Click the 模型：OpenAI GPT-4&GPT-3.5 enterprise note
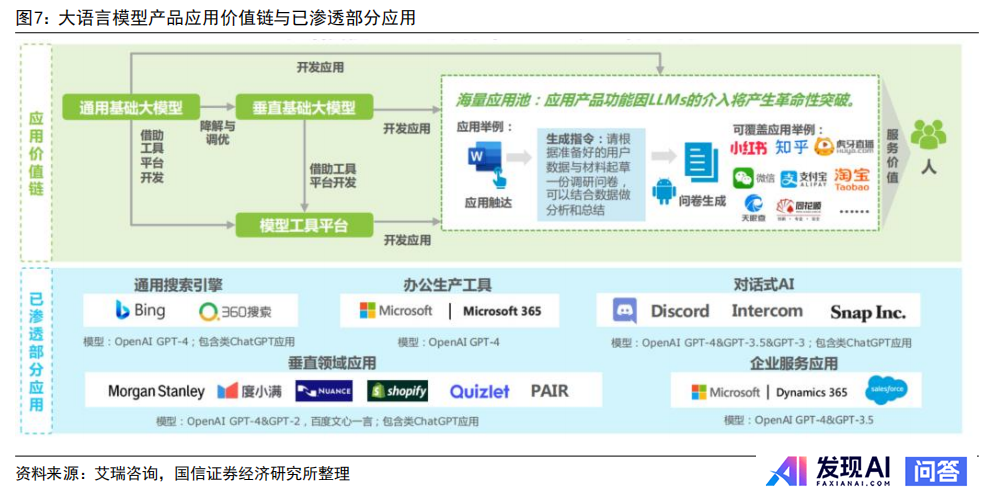This screenshot has height=496, width=982. [x=799, y=420]
